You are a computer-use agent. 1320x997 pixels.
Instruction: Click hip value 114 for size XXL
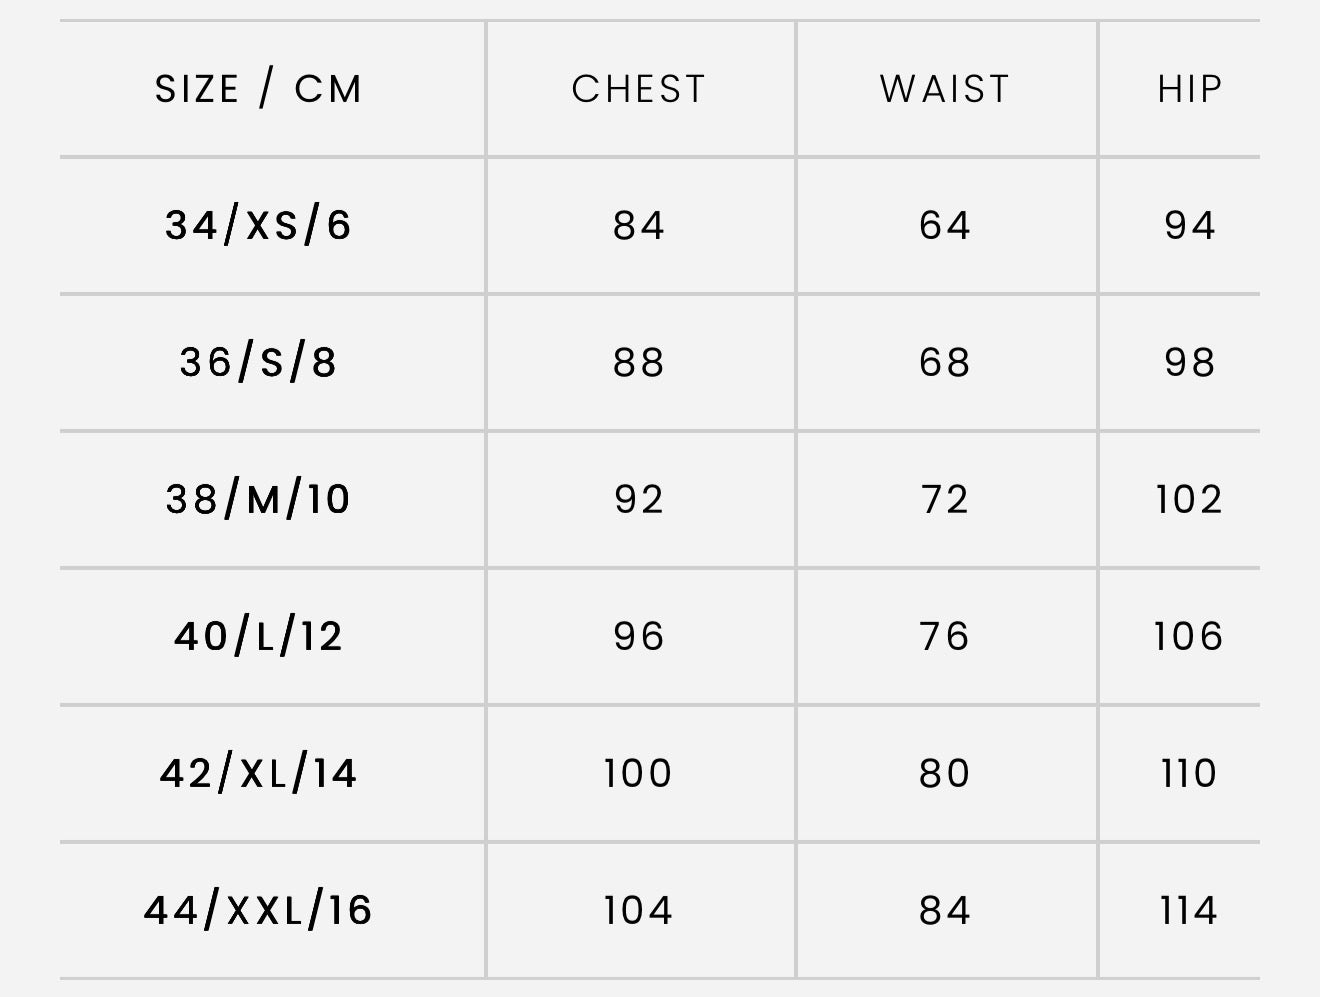(1189, 910)
